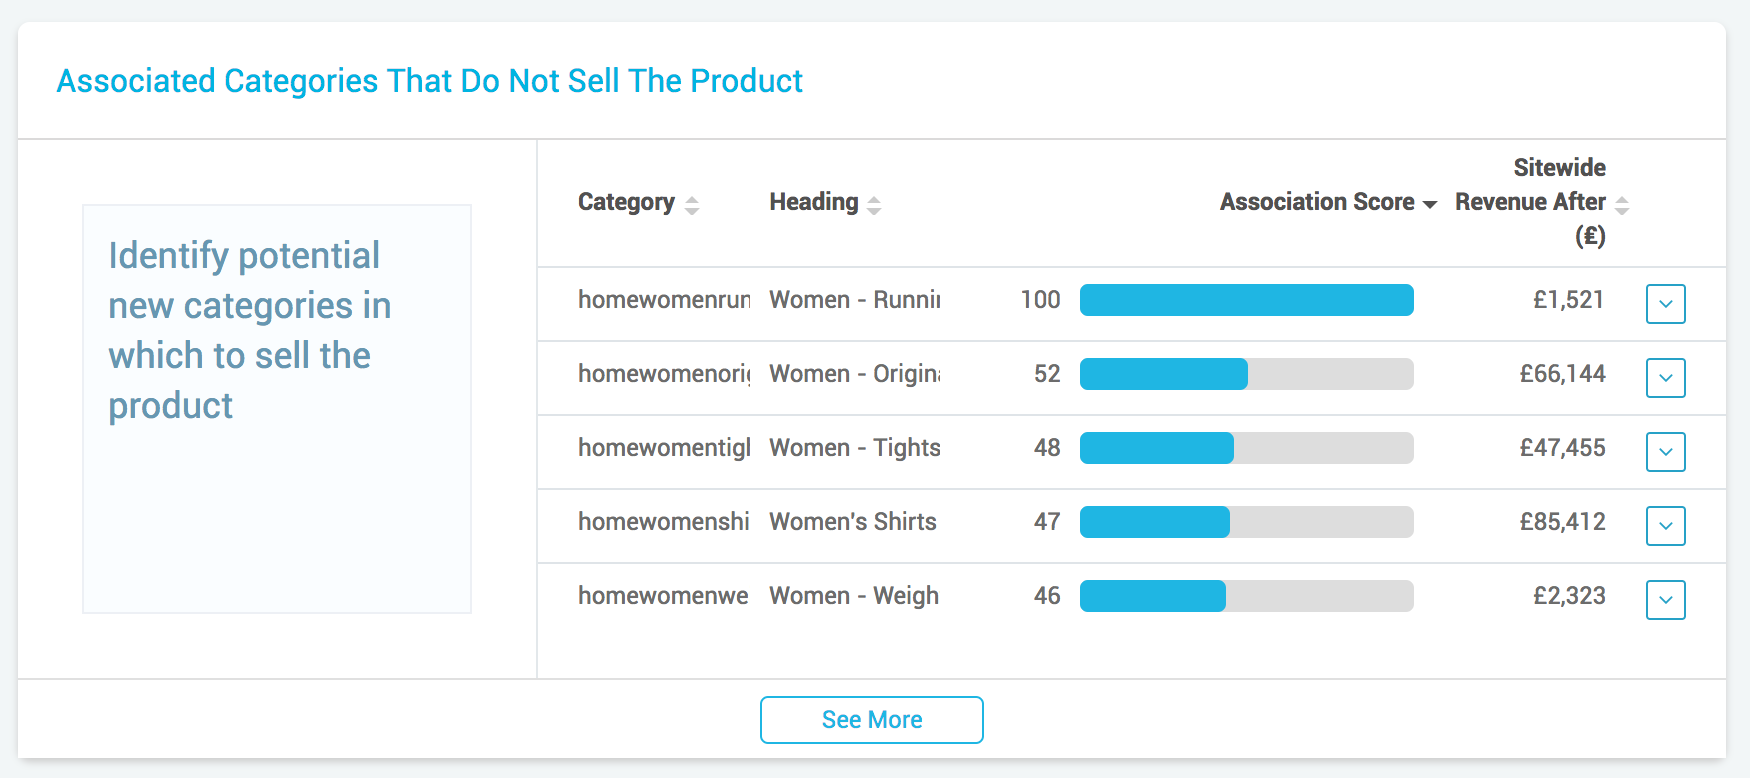Click the 100 score progress bar
This screenshot has width=1750, height=778.
point(1246,300)
